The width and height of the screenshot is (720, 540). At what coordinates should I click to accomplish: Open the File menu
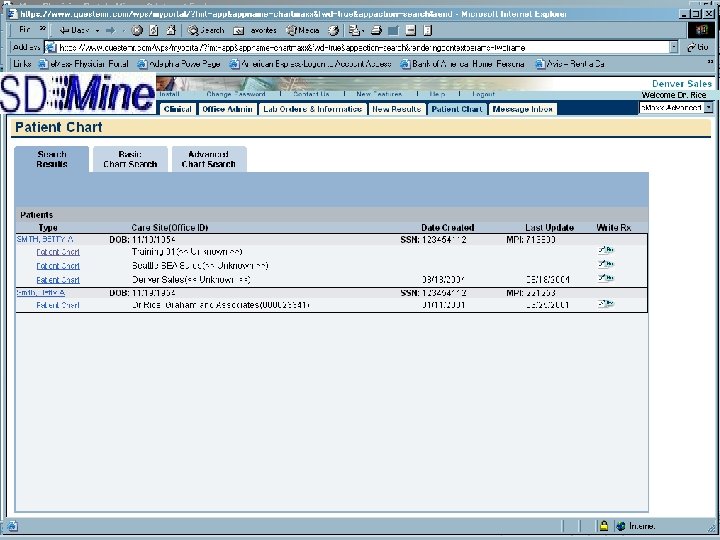24,30
